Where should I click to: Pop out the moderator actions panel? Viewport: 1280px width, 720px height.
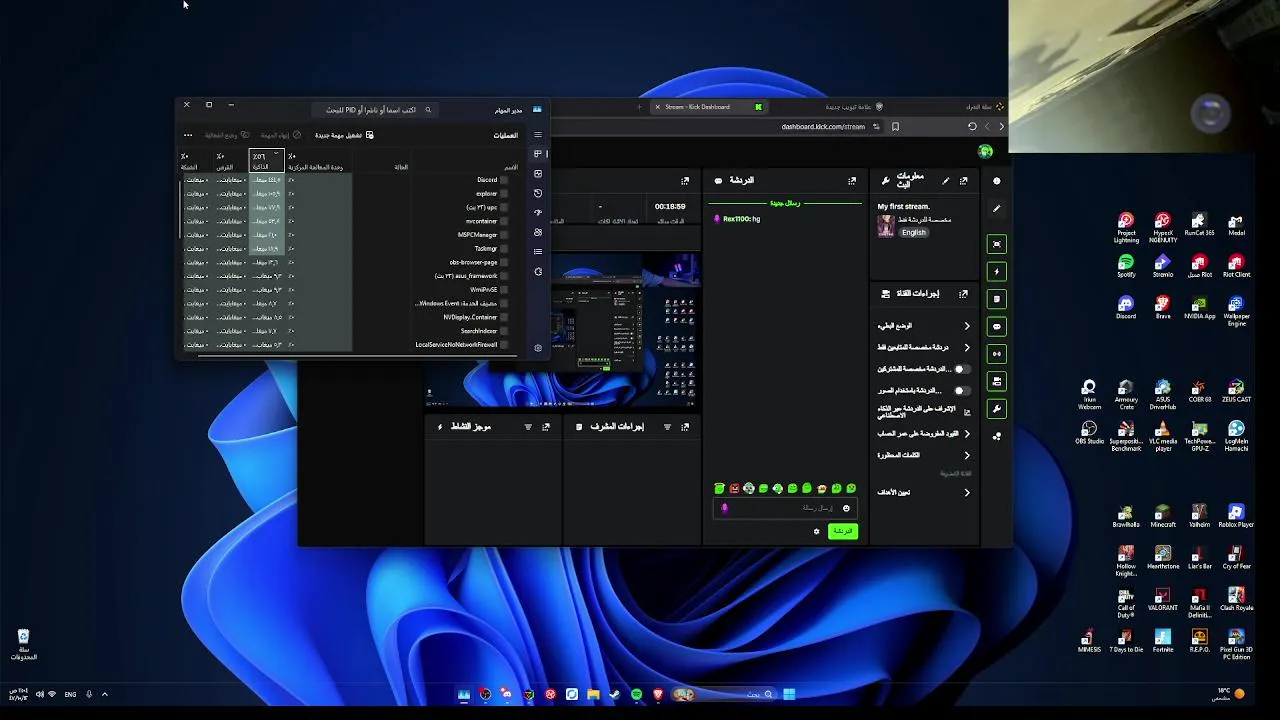tap(685, 427)
